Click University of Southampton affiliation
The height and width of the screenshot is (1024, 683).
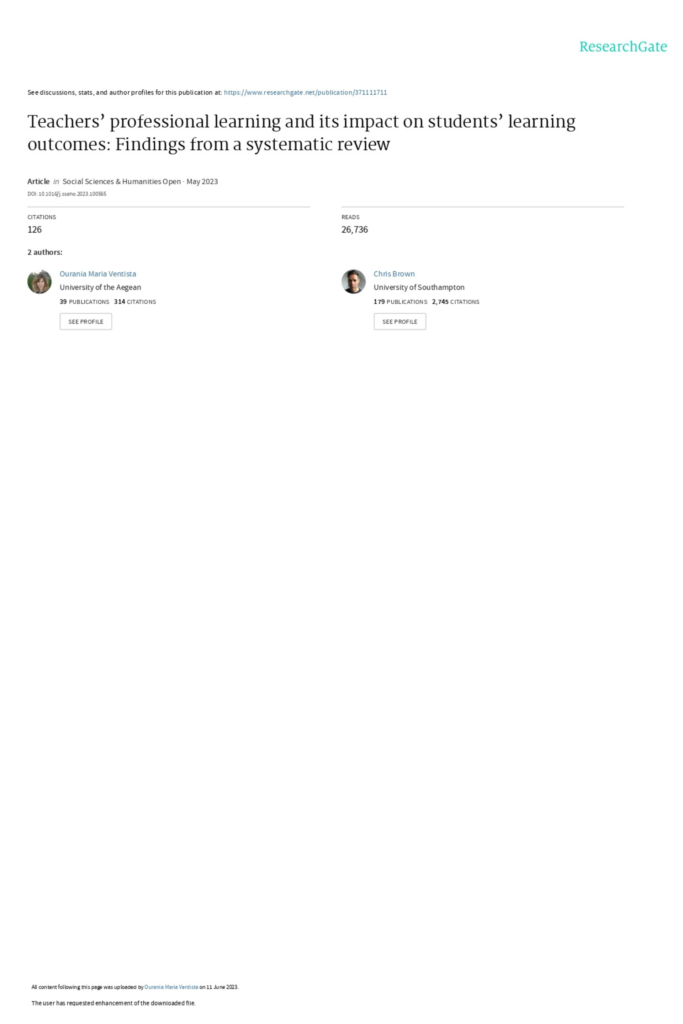[x=419, y=287]
